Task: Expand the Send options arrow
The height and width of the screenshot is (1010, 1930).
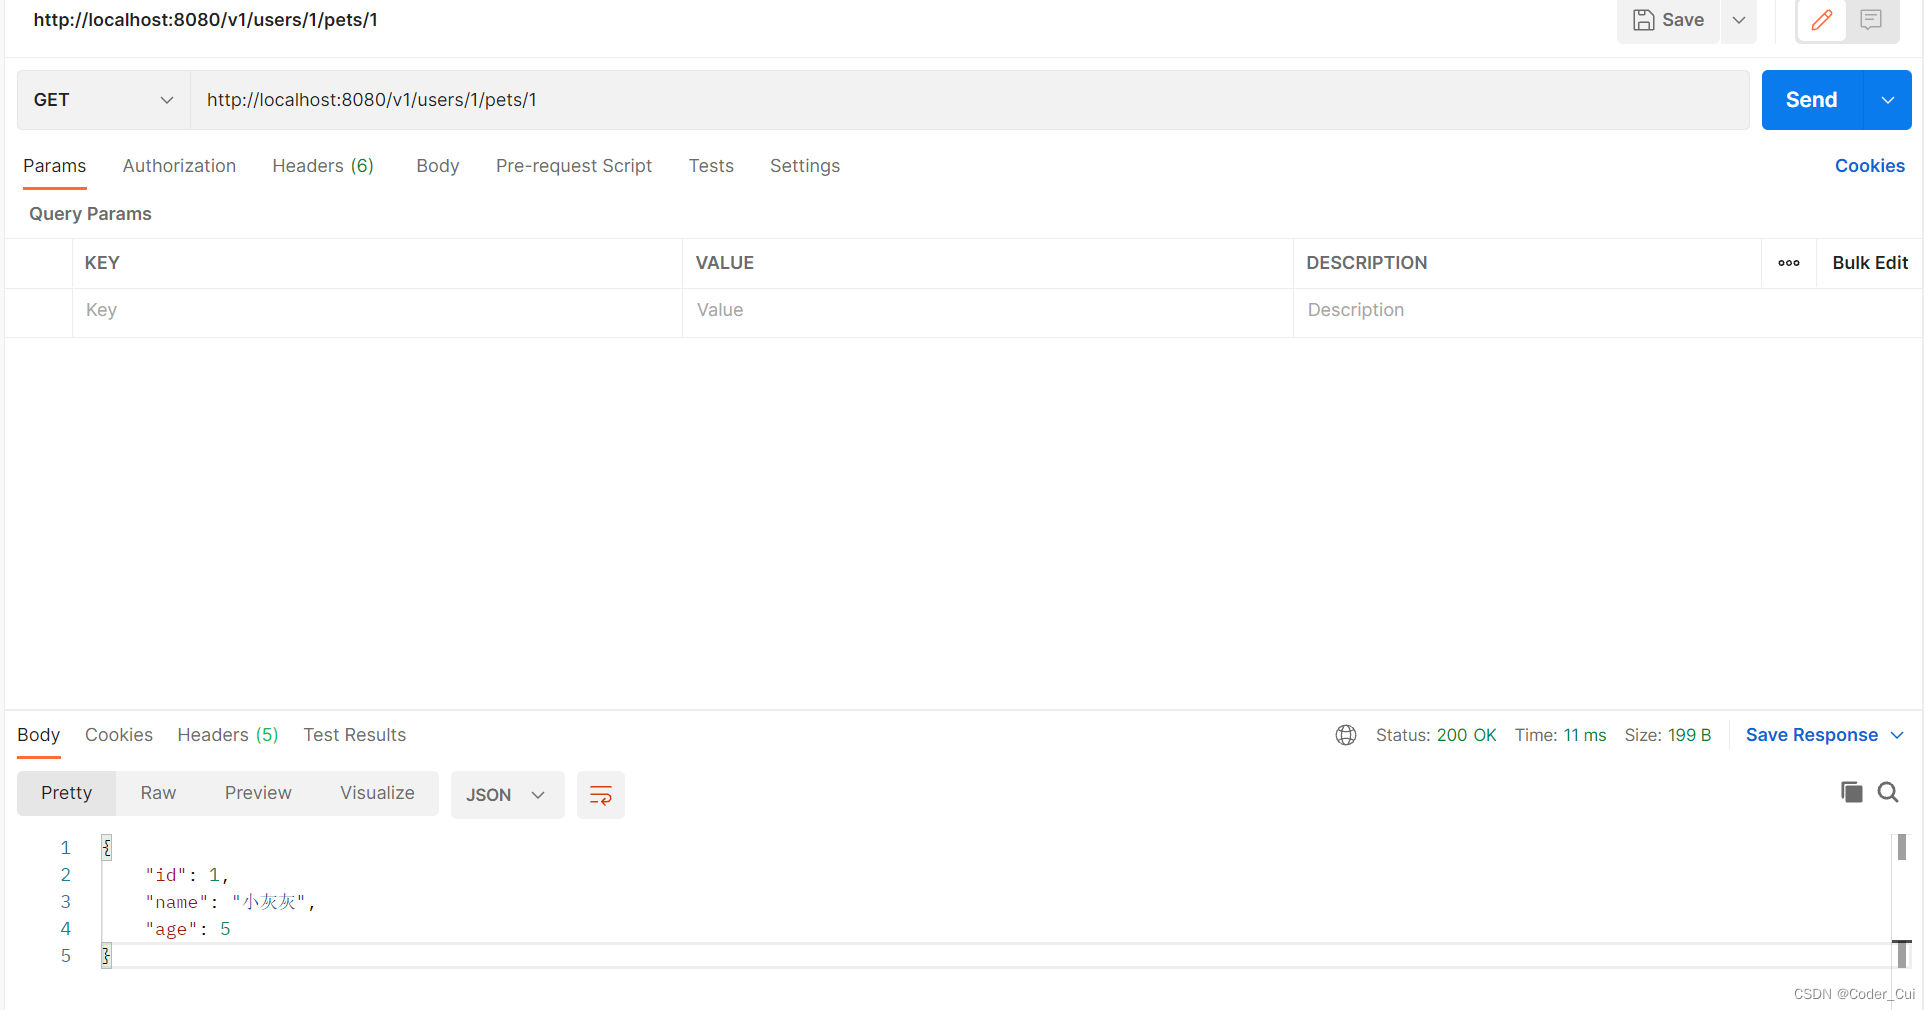Action: 1888,100
